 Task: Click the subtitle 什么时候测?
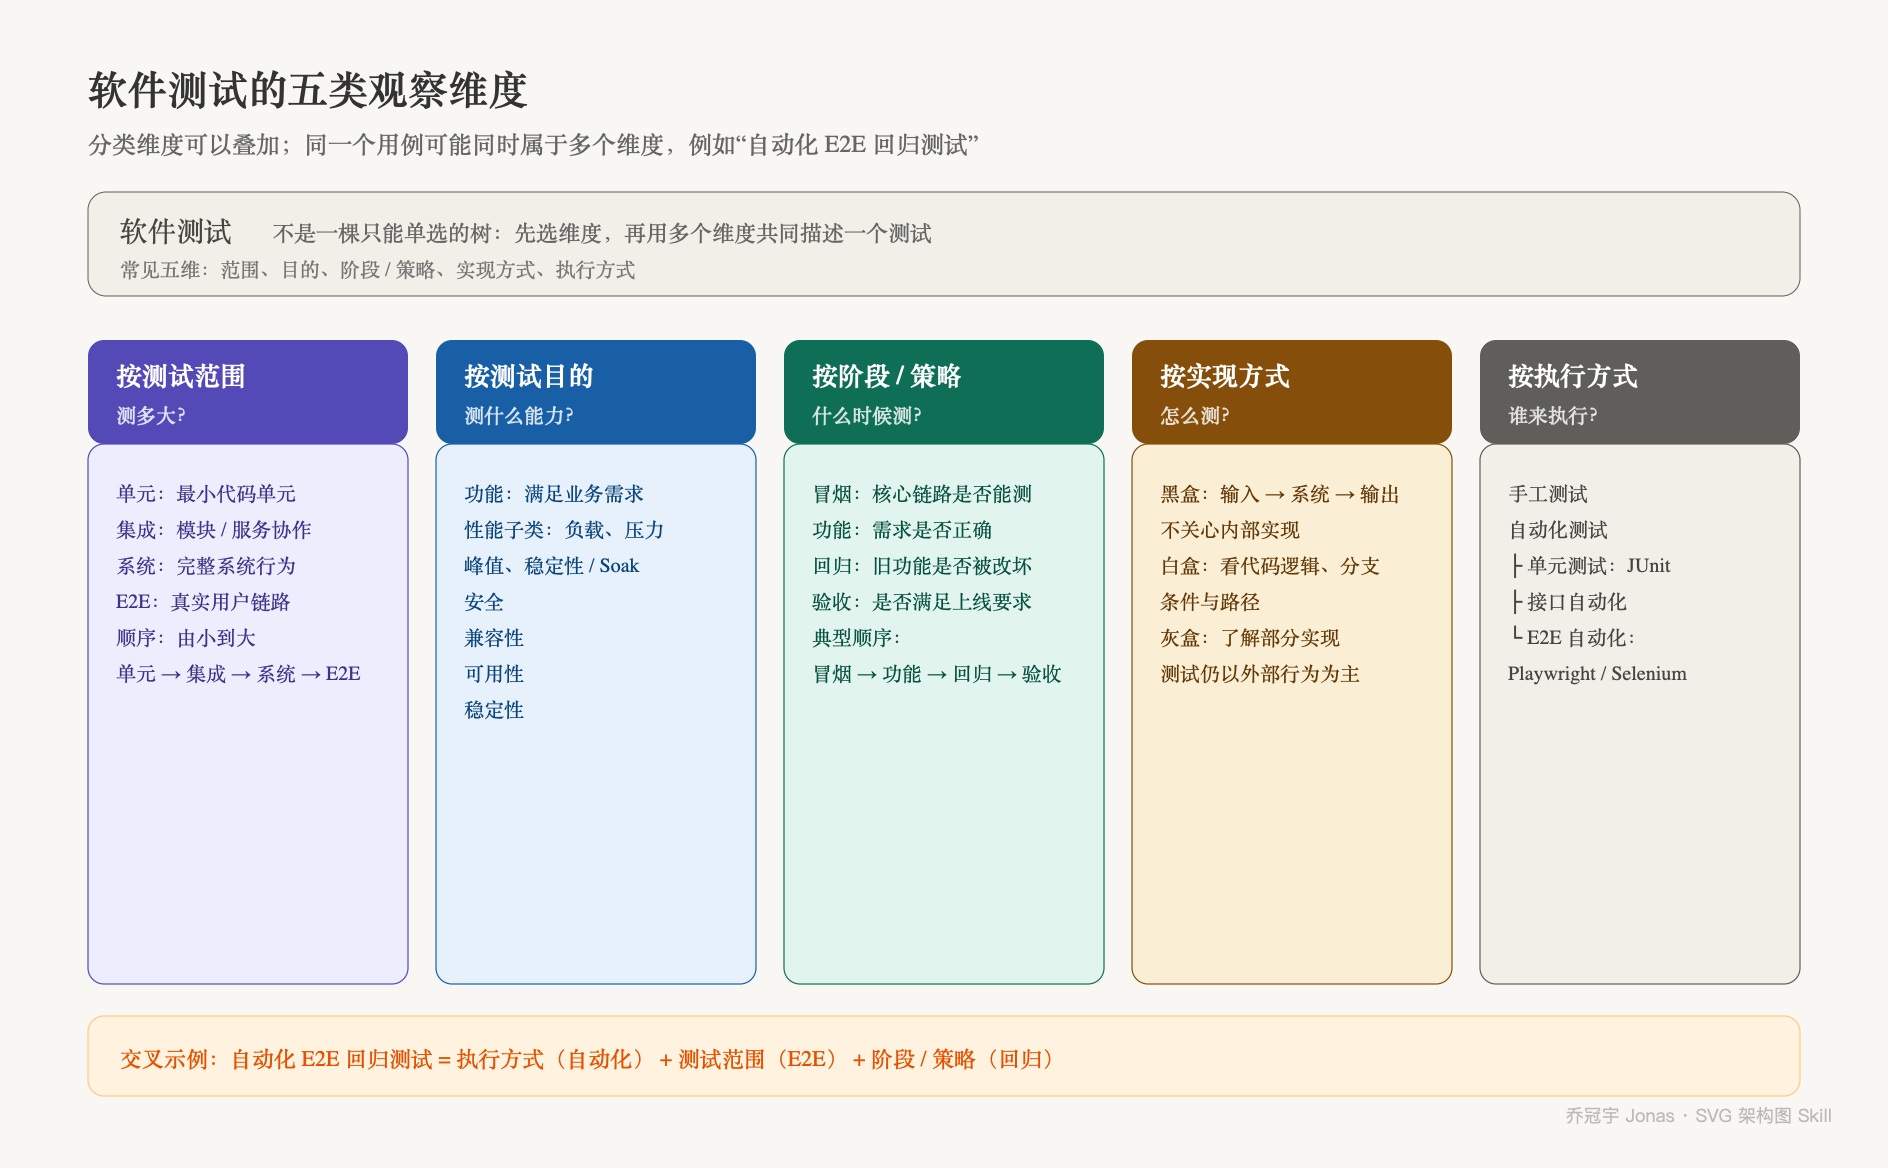point(867,416)
